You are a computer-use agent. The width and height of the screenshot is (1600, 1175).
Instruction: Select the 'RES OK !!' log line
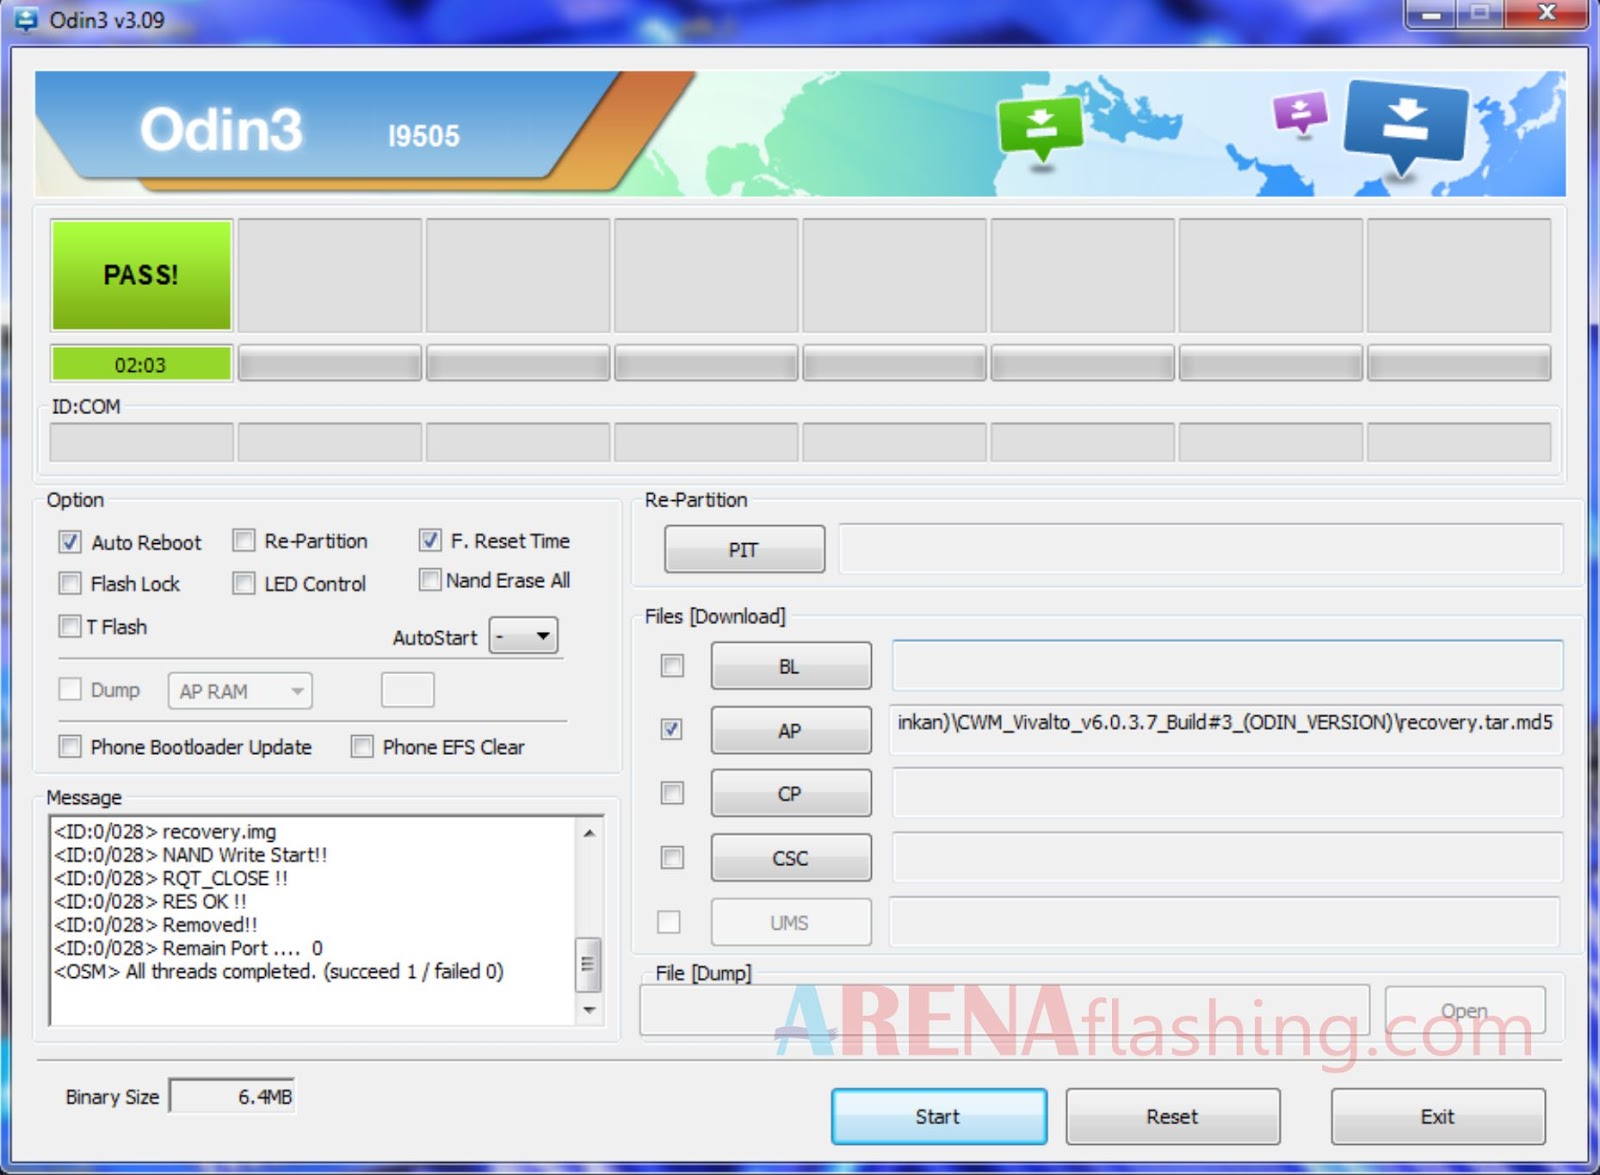pyautogui.click(x=150, y=901)
